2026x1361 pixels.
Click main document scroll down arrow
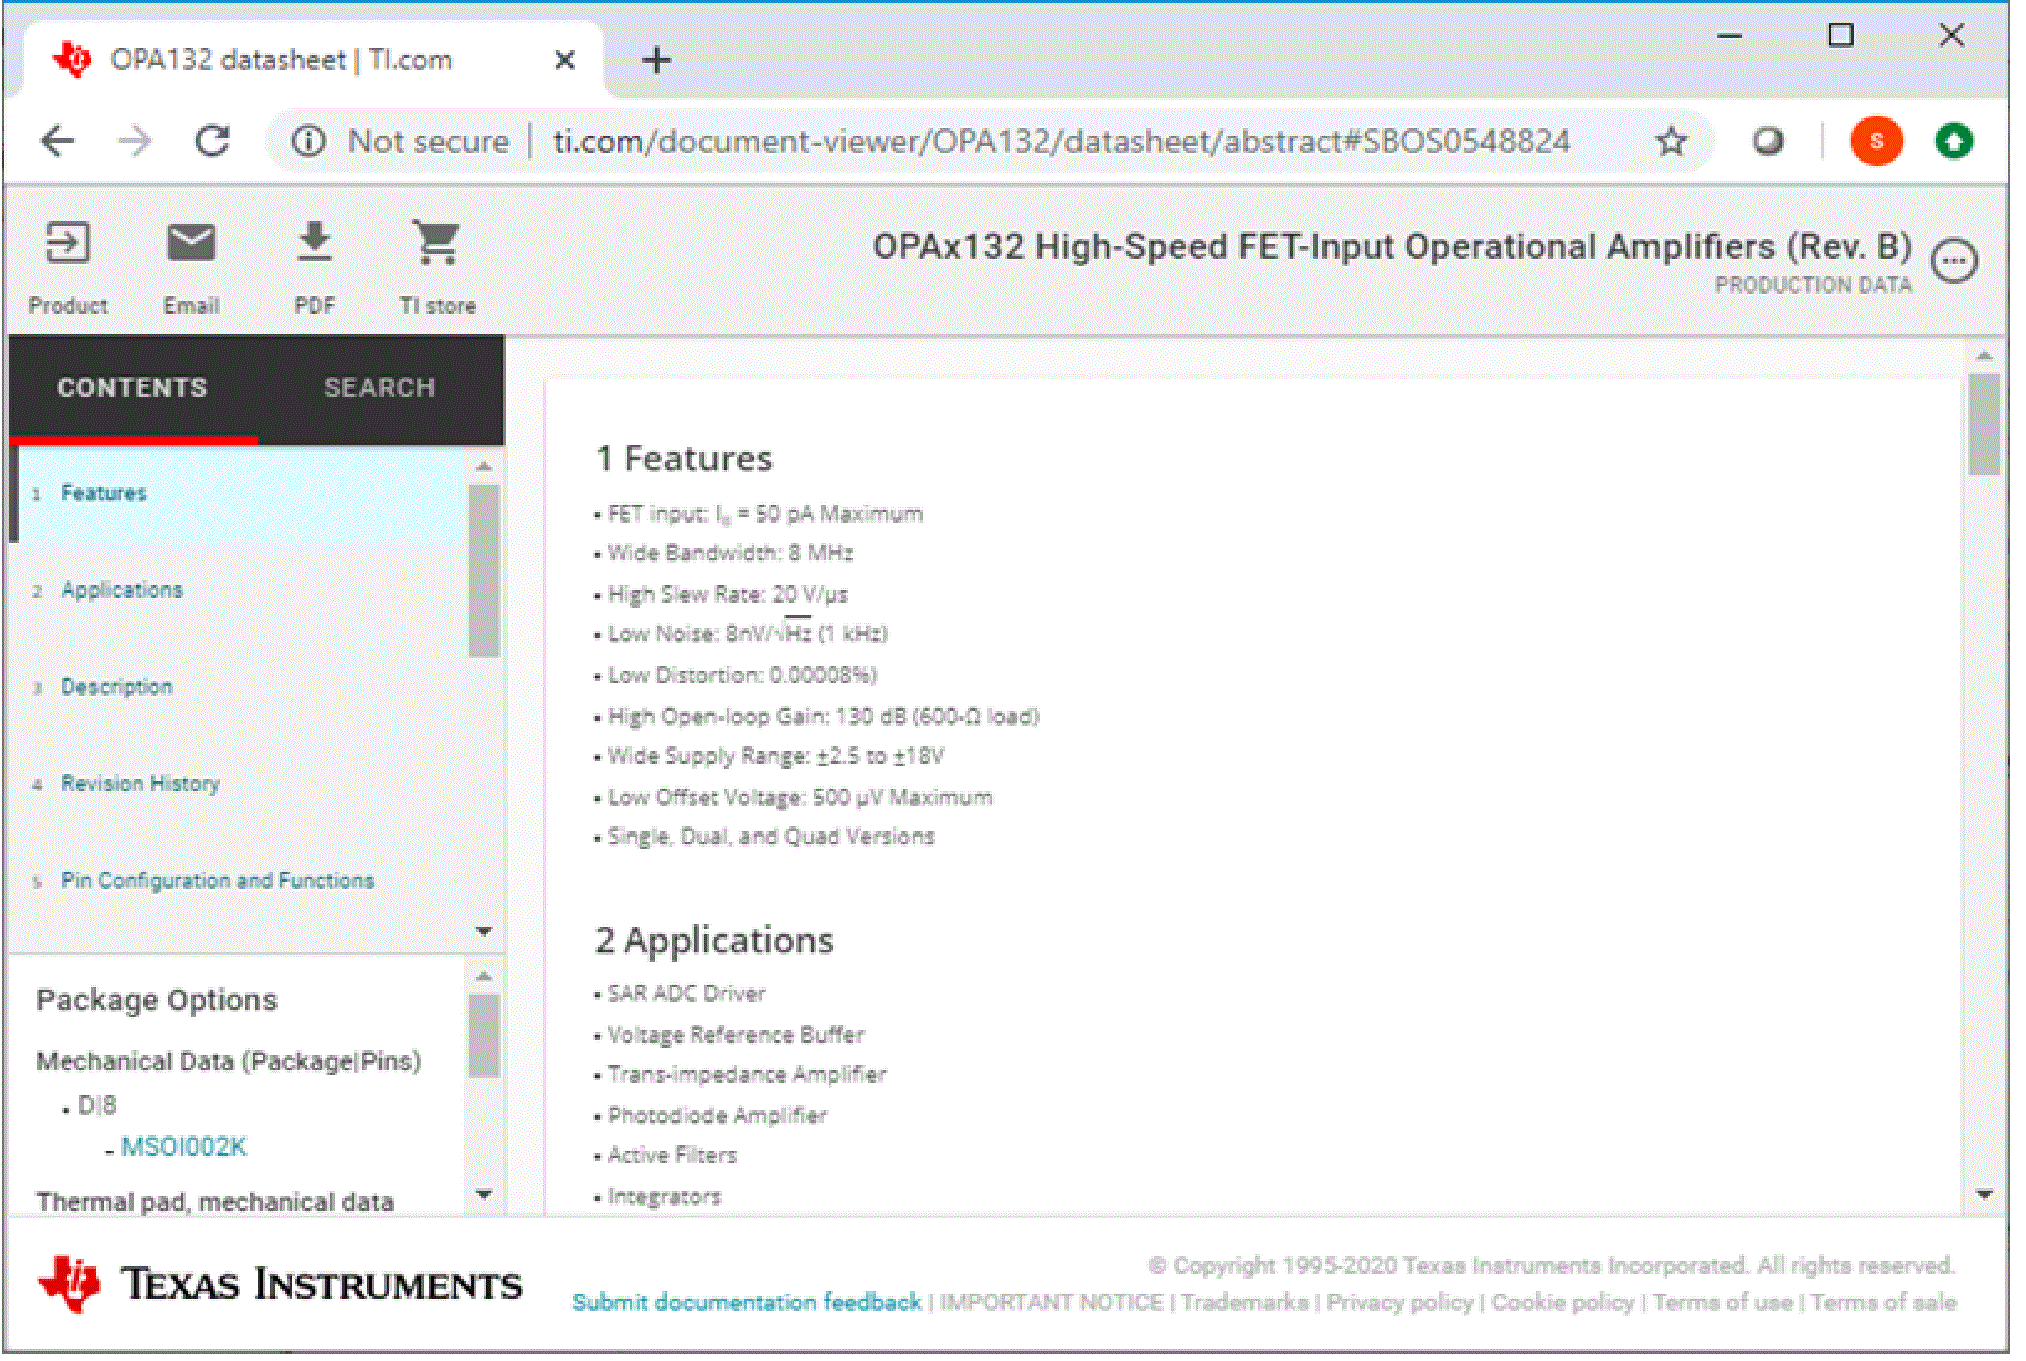pyautogui.click(x=1985, y=1194)
